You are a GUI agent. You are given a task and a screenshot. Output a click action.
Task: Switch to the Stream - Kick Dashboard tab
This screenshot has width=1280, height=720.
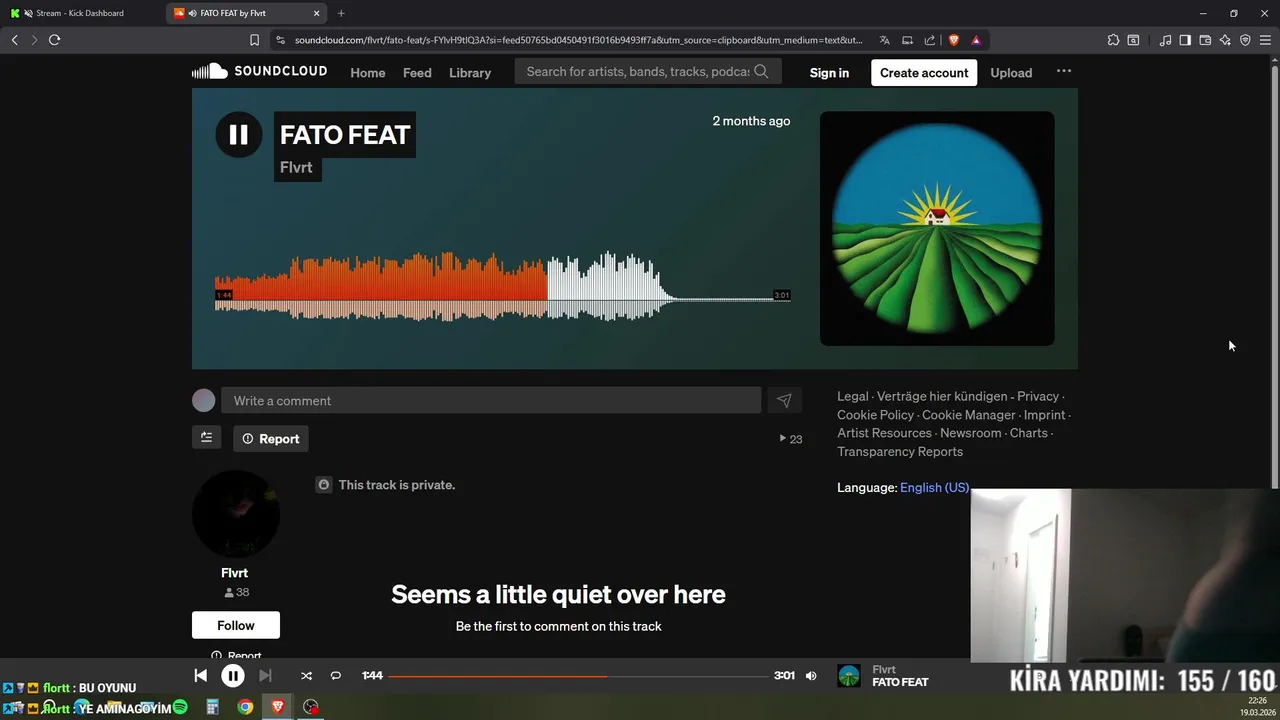point(80,13)
